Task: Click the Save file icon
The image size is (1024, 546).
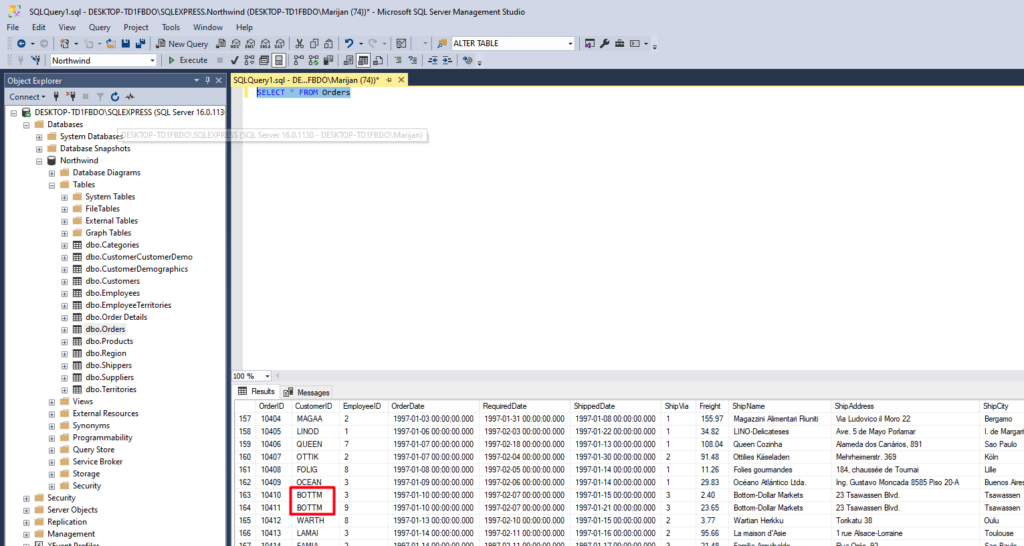Action: [125, 44]
